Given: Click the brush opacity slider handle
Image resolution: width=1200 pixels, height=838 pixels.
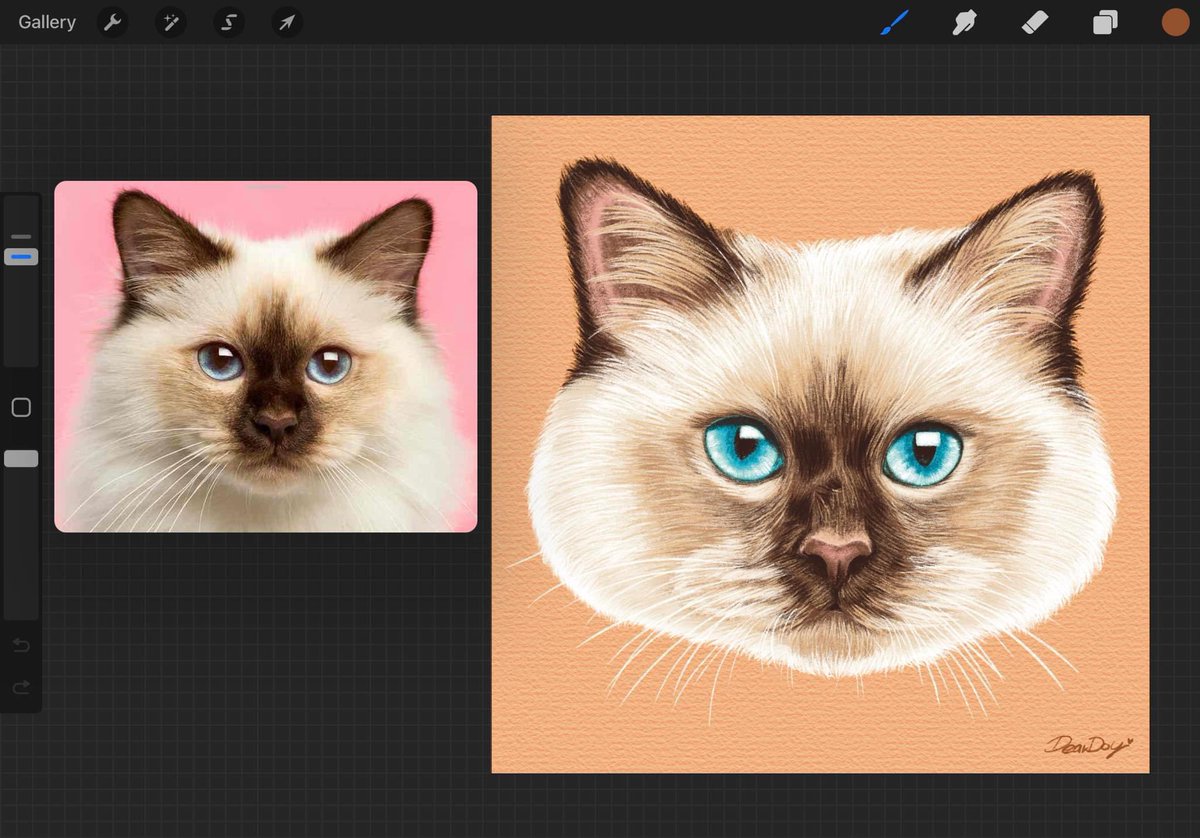Looking at the screenshot, I should [21, 458].
